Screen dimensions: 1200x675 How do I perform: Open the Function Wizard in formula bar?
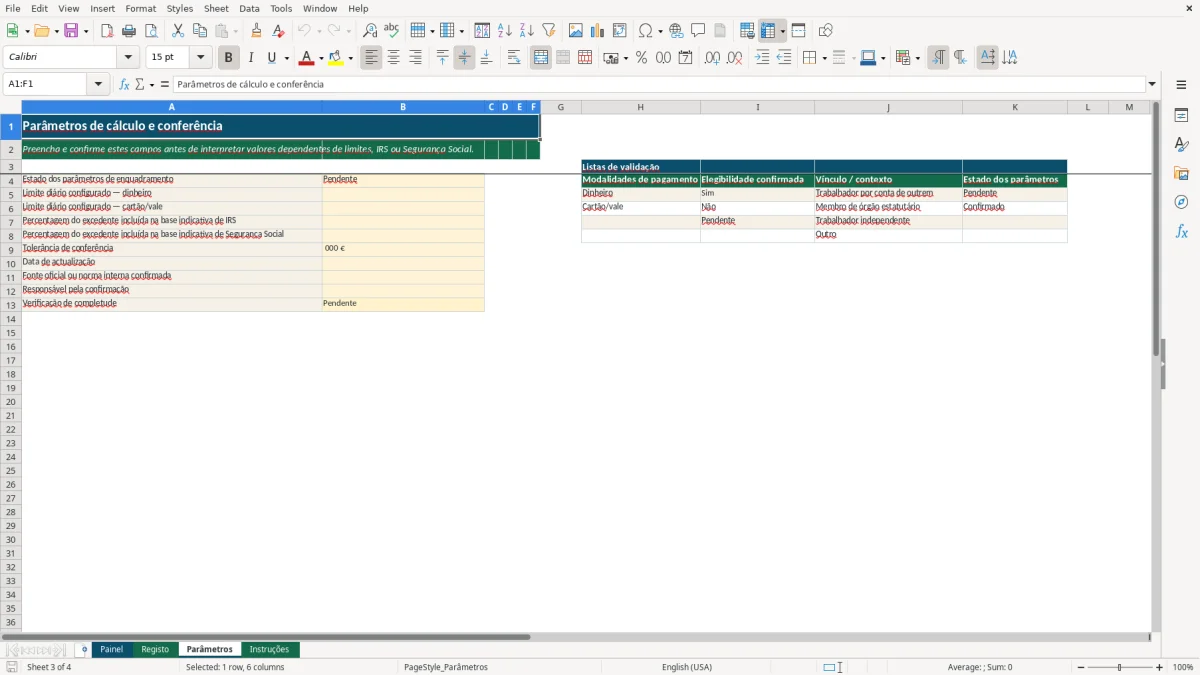click(x=125, y=85)
